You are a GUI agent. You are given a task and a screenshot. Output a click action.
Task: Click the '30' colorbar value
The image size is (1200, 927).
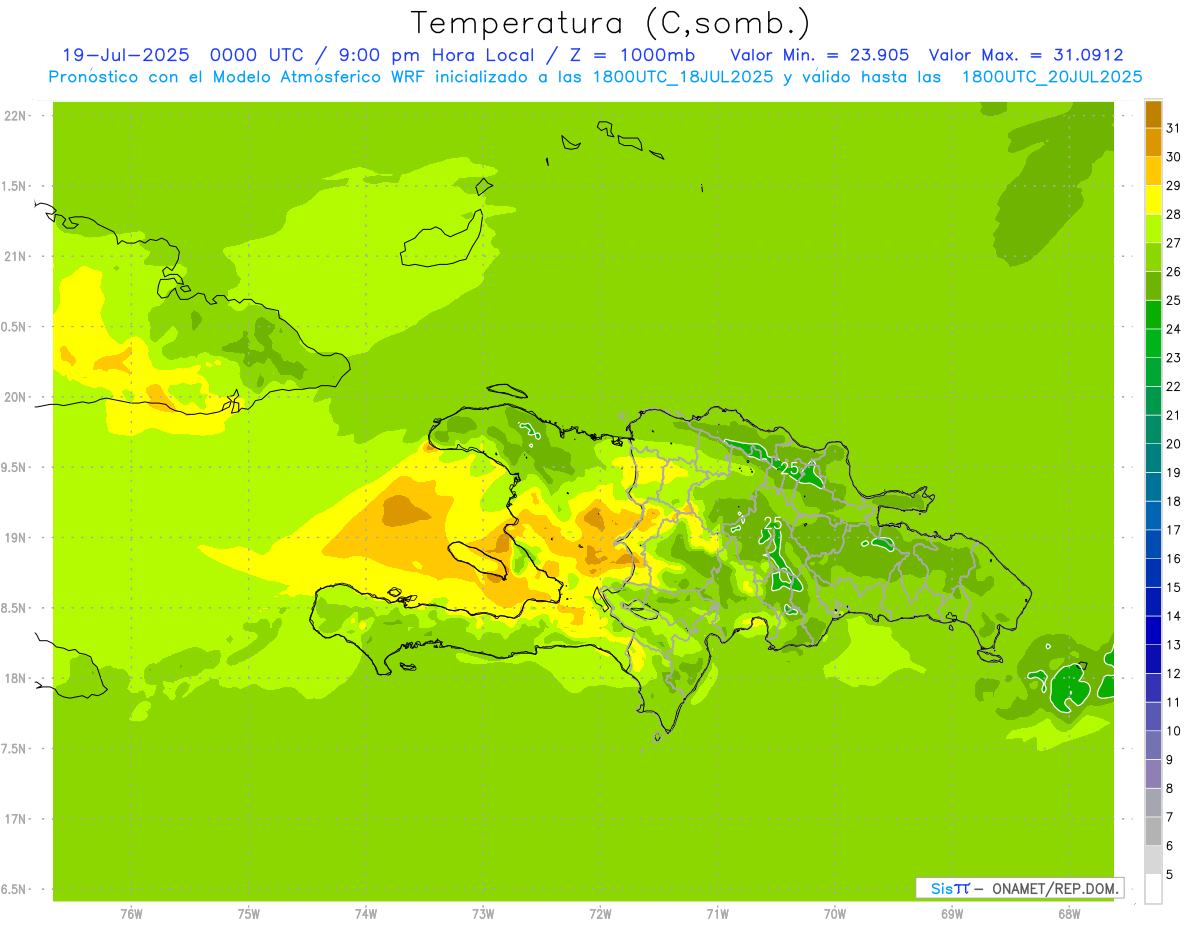point(1174,156)
